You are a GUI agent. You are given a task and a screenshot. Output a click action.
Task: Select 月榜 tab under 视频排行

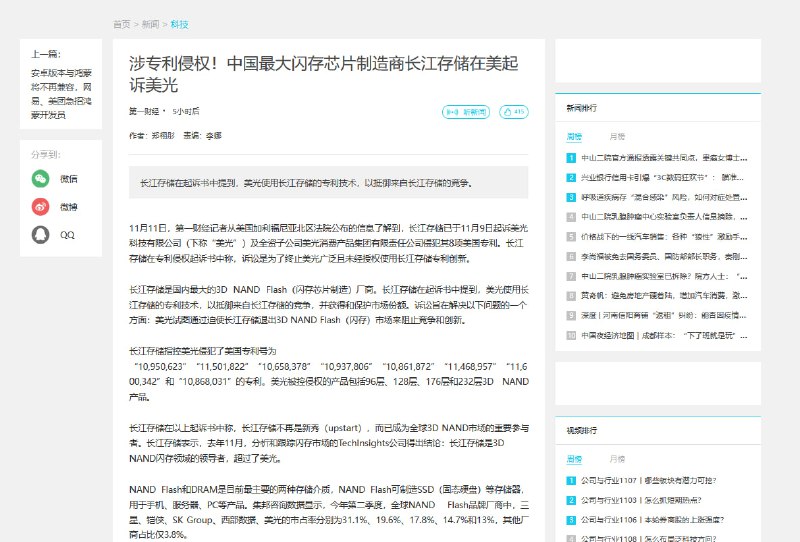[617, 459]
